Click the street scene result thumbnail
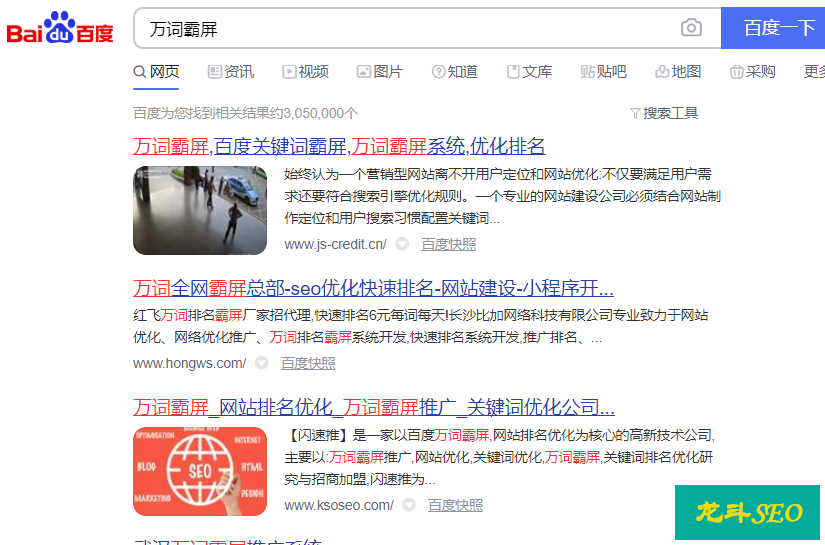 [x=200, y=210]
